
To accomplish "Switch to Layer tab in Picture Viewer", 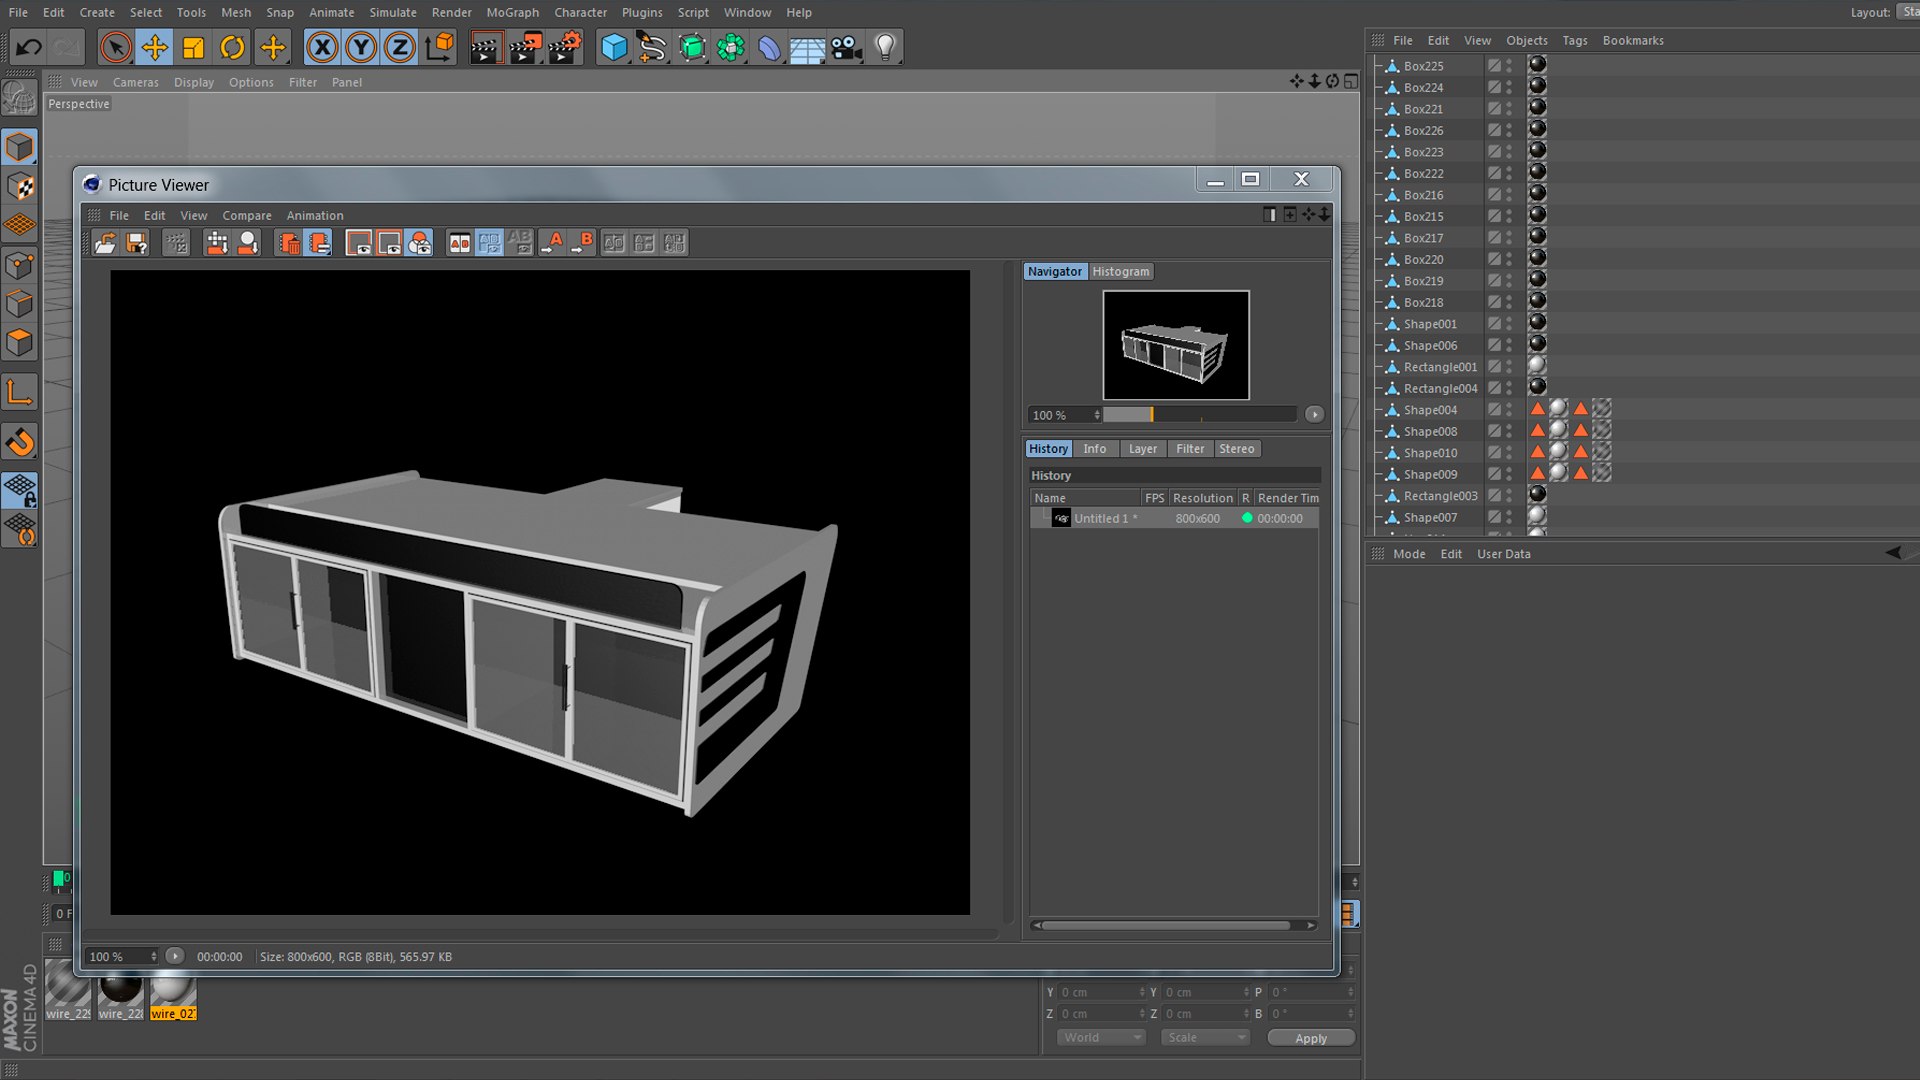I will pos(1142,449).
